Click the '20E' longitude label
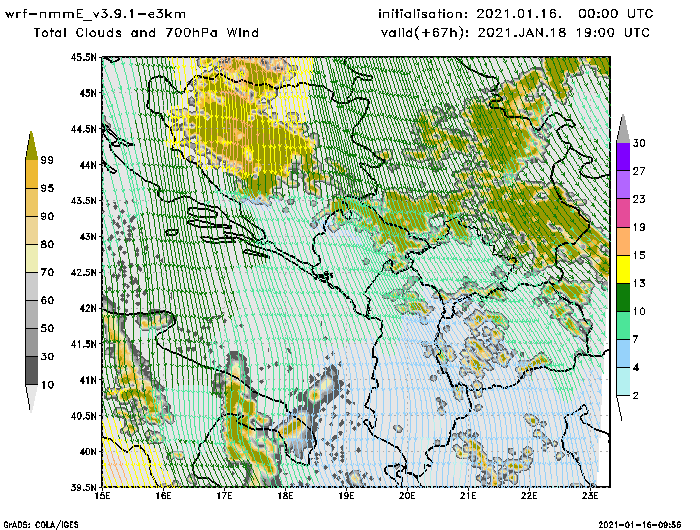The image size is (700, 530). click(x=407, y=496)
